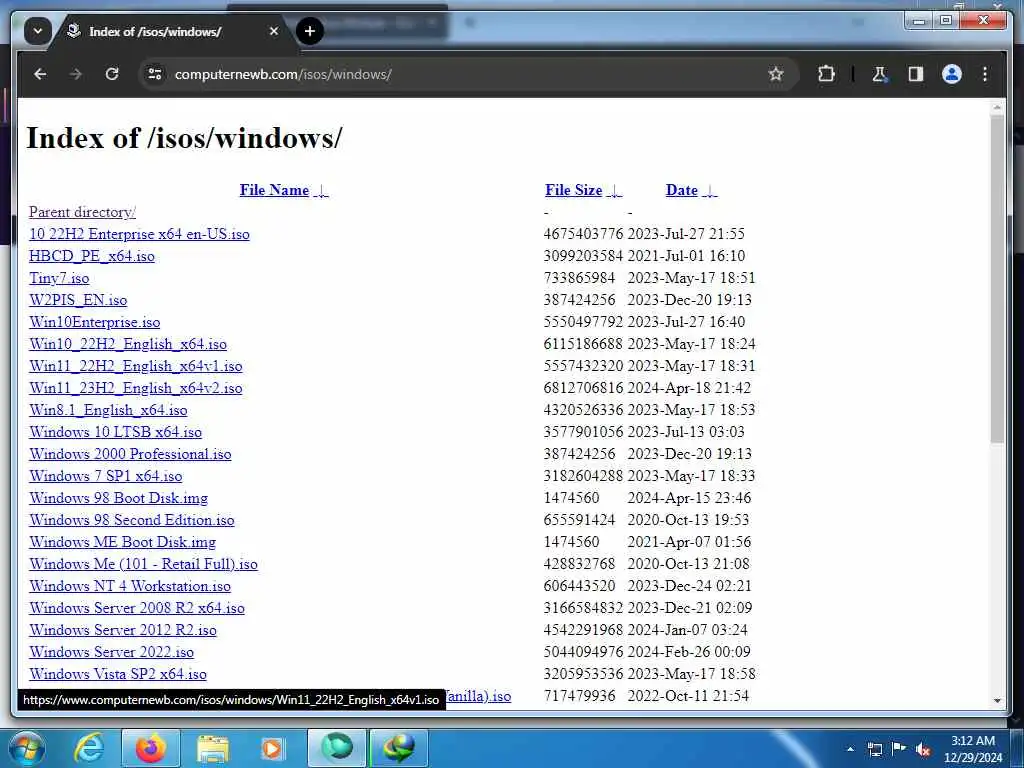
Task: Open the clock showing 3:12 AM
Action: 972,748
